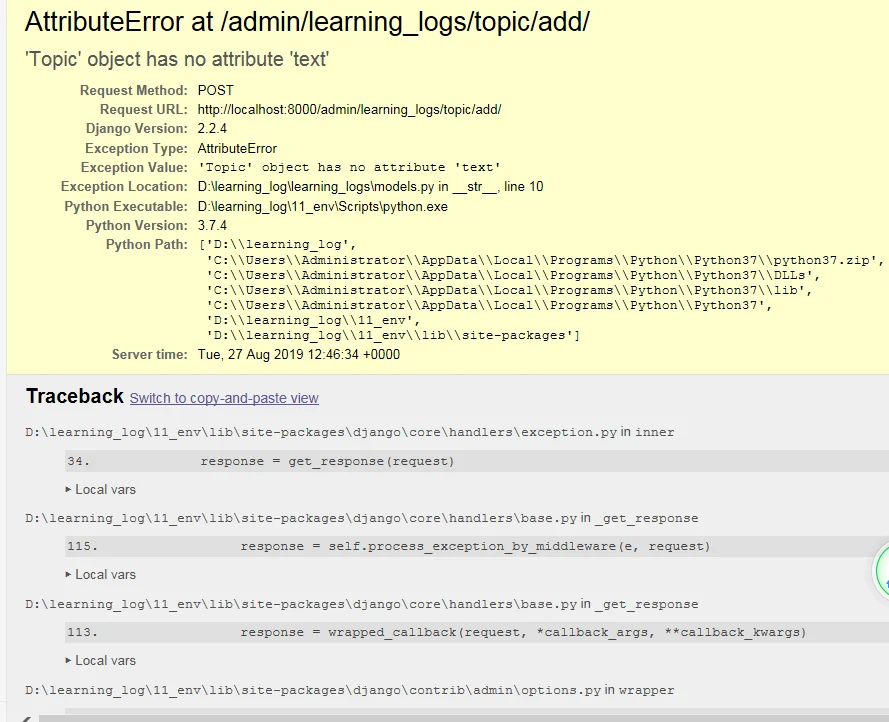
Task: Click the AttributeError page title heading
Action: click(x=306, y=22)
